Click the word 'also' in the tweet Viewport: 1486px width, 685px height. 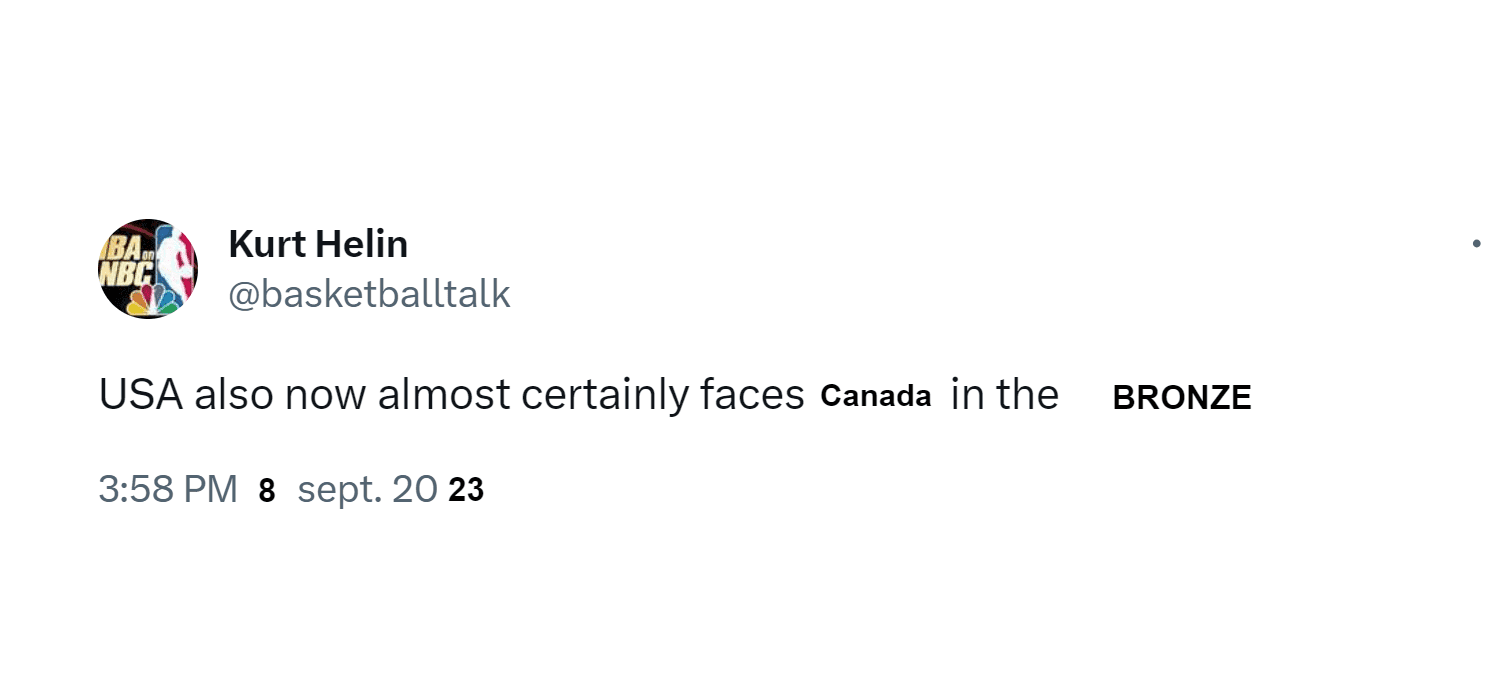[x=233, y=396]
